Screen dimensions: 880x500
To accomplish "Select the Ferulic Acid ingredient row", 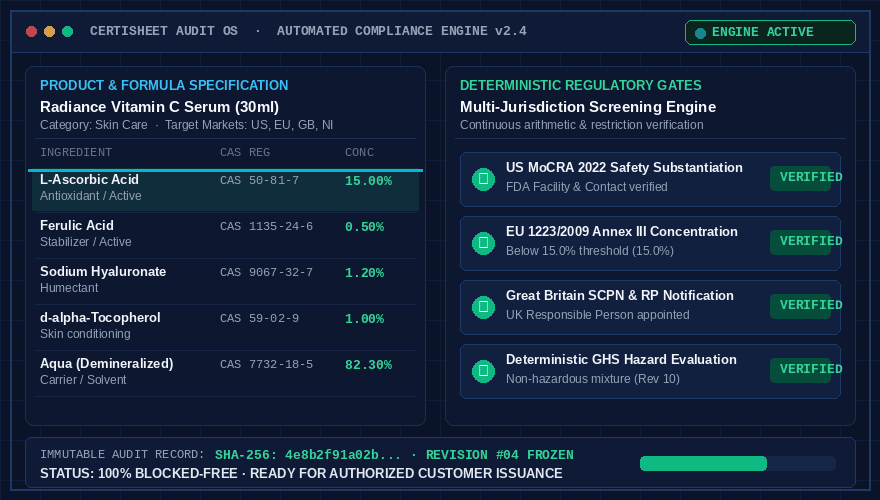I will [226, 235].
